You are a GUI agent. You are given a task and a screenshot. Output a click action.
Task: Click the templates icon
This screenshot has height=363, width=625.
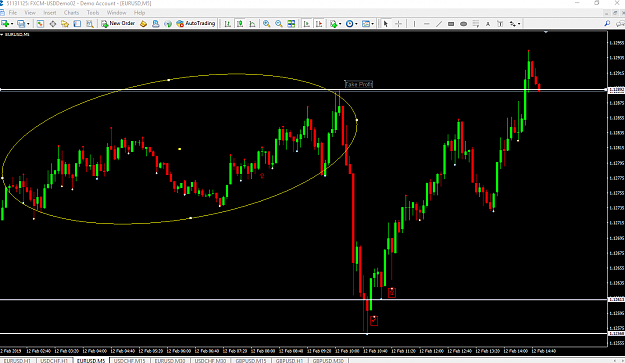[366, 24]
